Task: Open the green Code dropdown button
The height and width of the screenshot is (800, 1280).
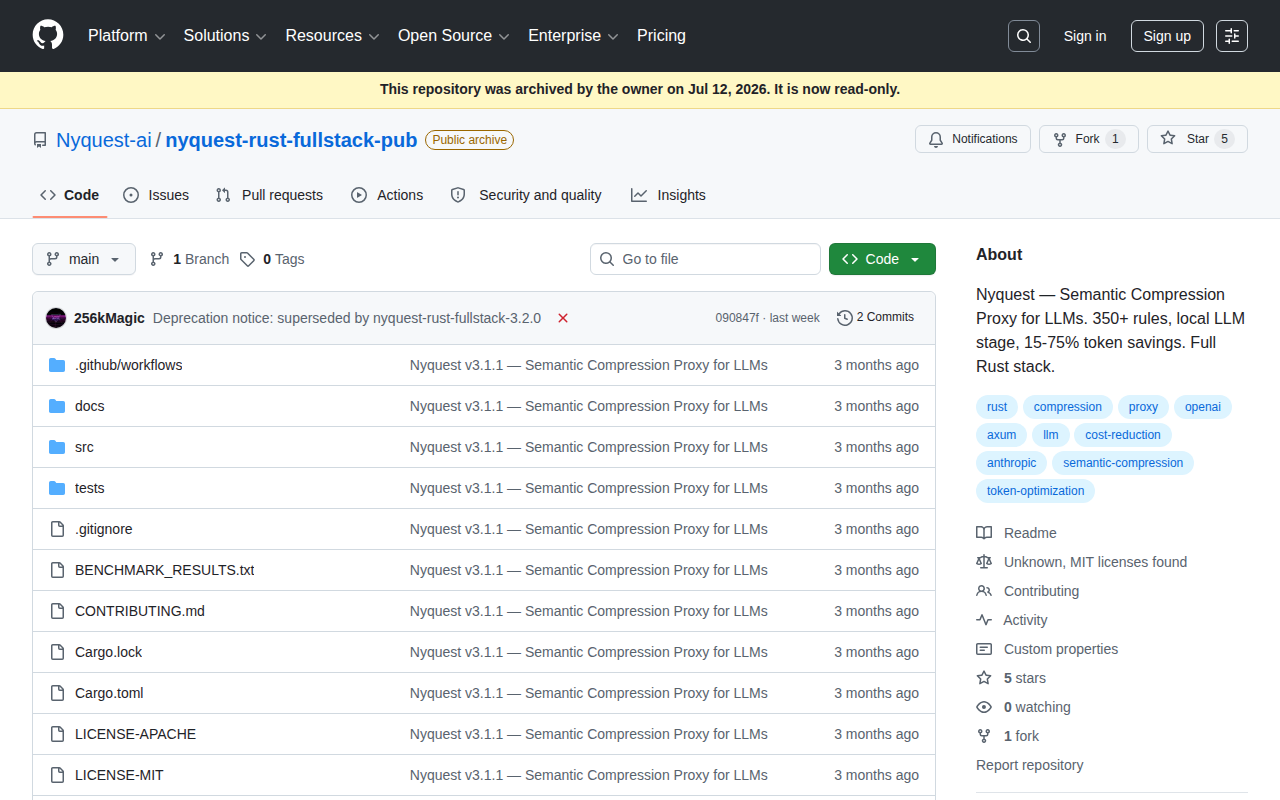Action: tap(882, 259)
